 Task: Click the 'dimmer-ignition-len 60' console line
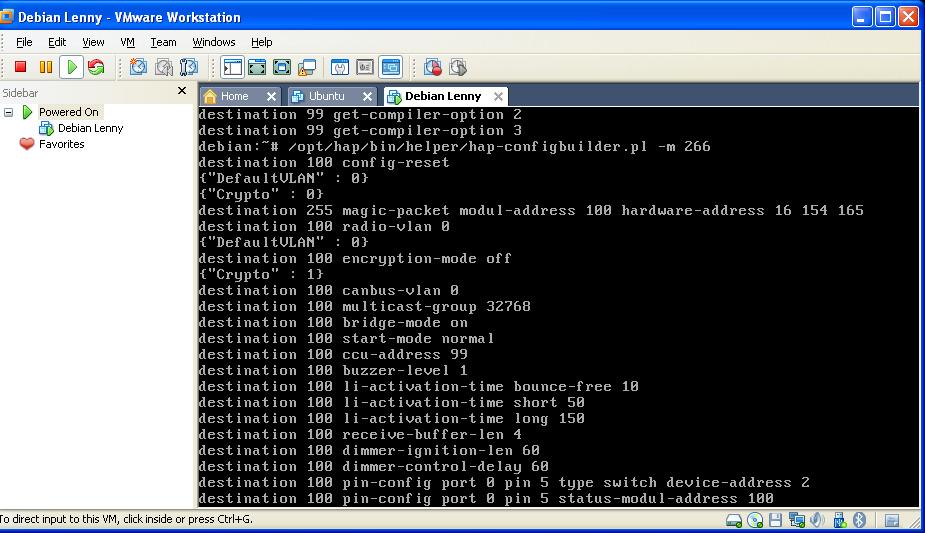(369, 450)
